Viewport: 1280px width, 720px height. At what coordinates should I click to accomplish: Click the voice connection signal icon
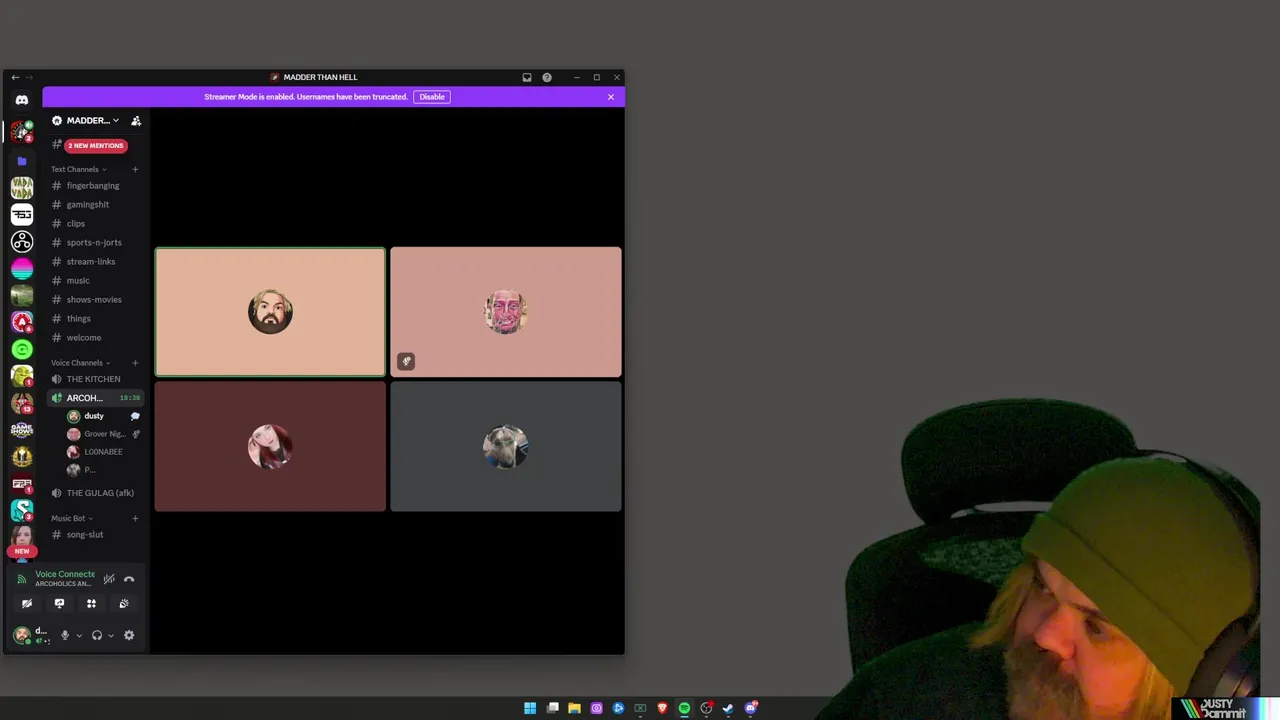click(x=22, y=579)
